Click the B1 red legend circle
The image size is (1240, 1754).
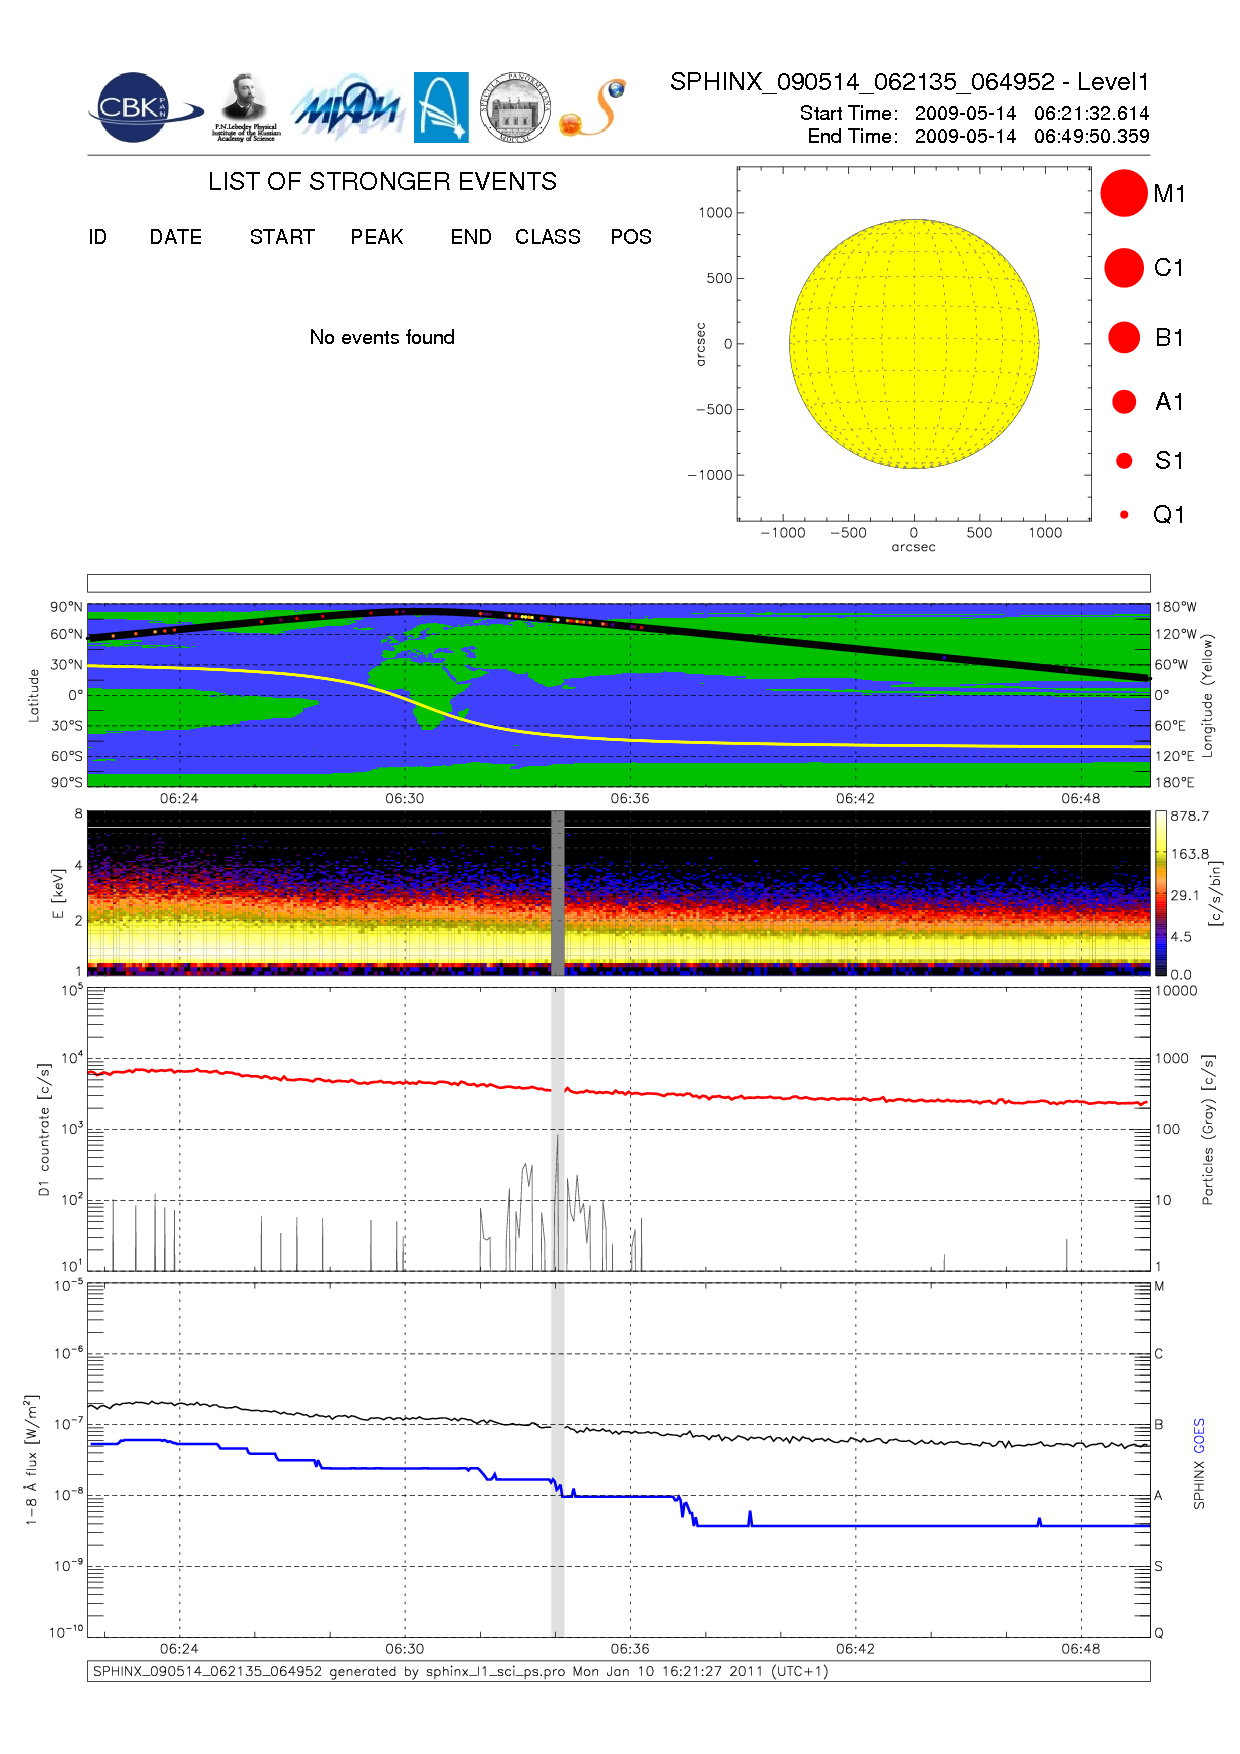click(x=1124, y=338)
